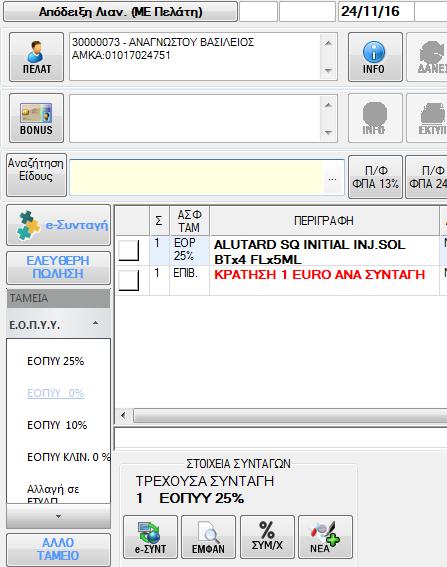Click the ellipsis button beside search field

332,178
